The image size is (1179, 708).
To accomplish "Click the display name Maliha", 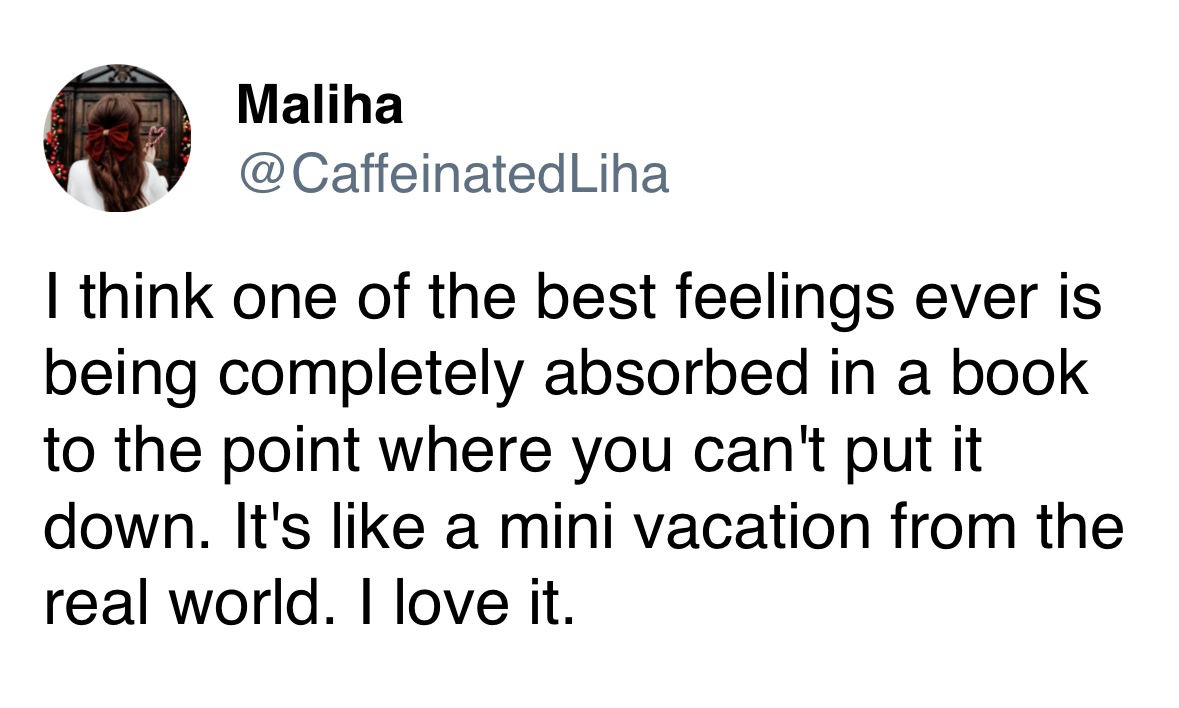I will point(320,104).
